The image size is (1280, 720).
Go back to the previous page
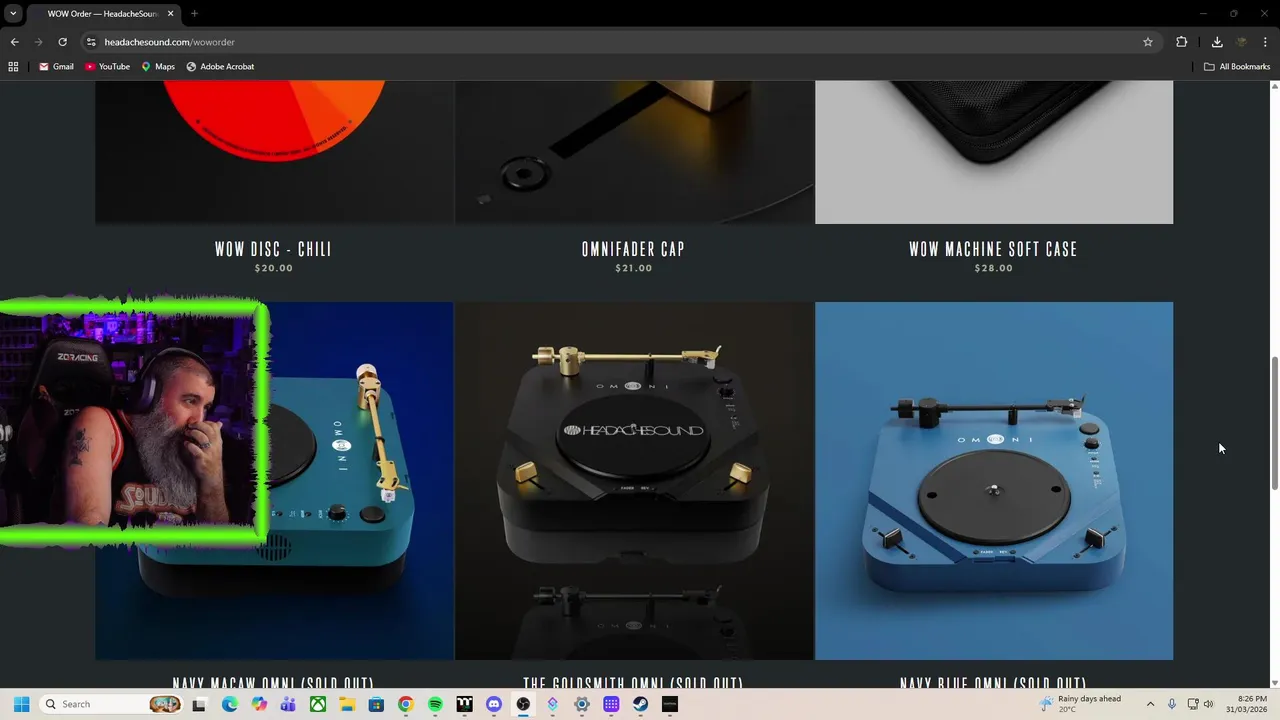tap(14, 42)
